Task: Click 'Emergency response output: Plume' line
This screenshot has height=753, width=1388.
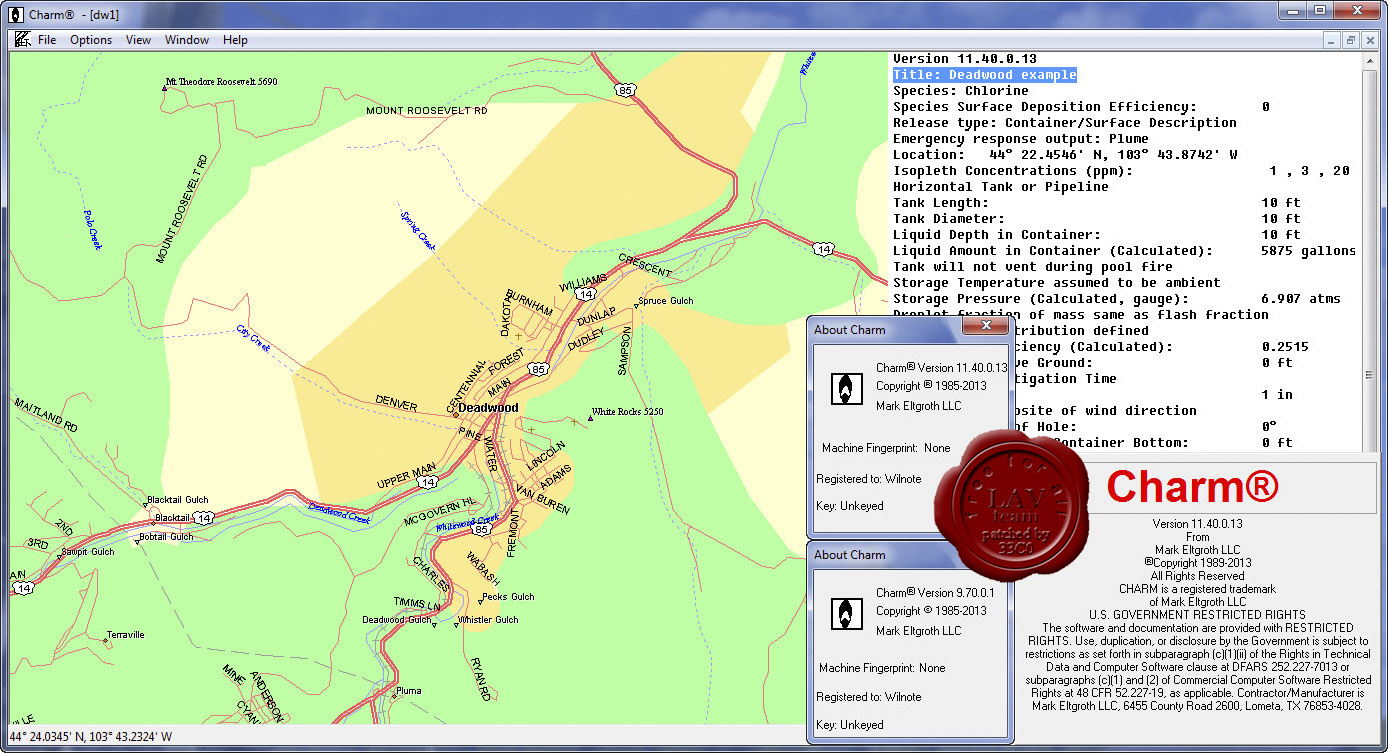Action: (x=1021, y=139)
